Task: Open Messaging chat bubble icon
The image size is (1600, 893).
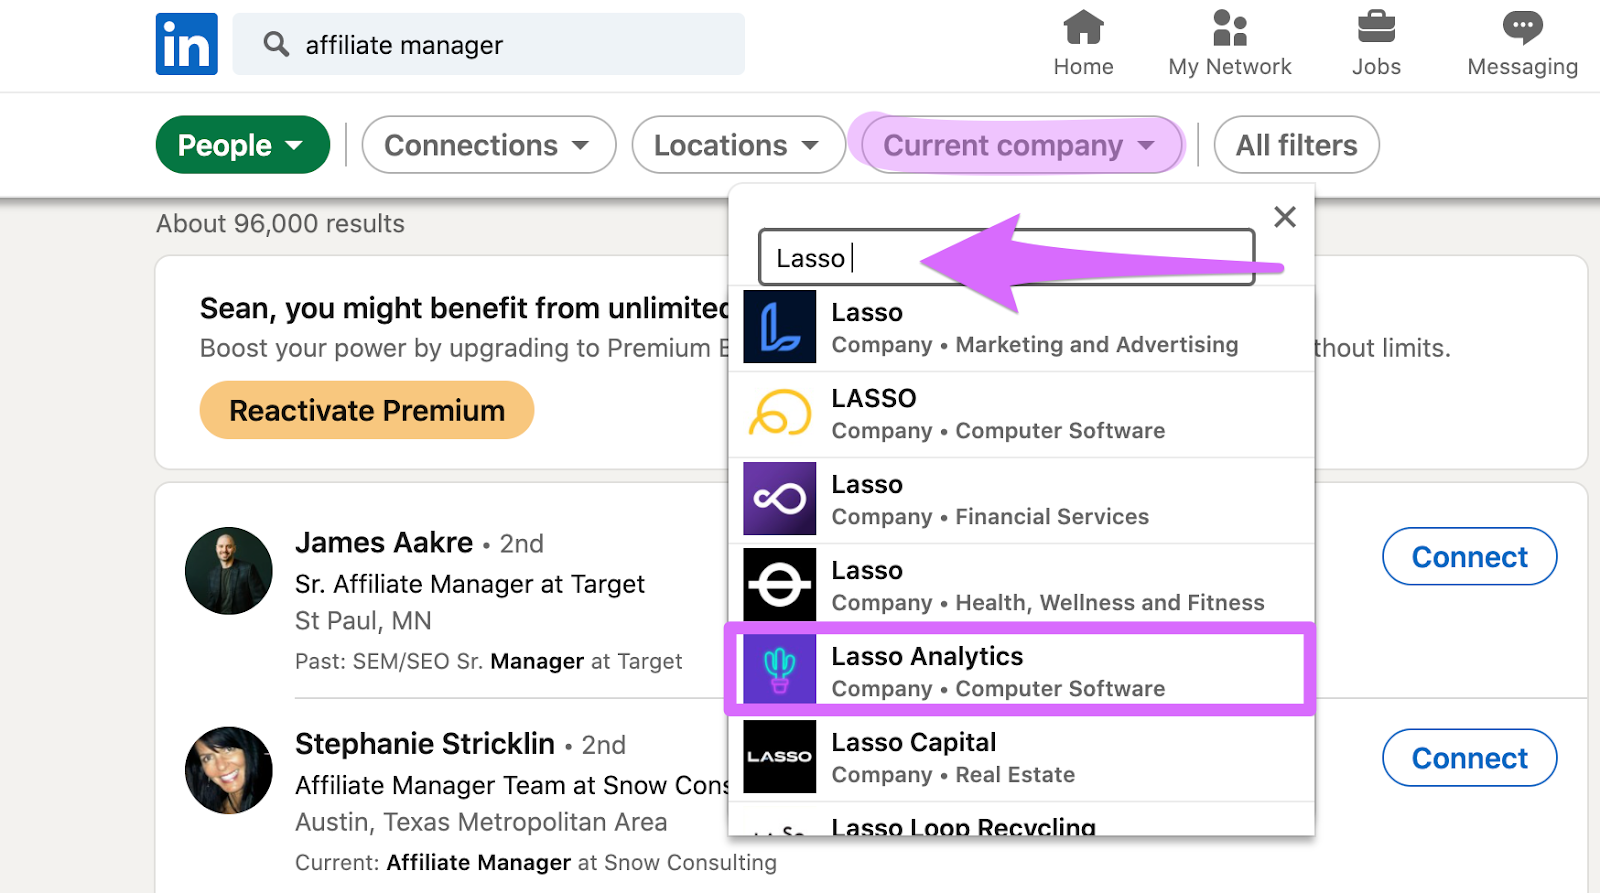Action: point(1522,27)
